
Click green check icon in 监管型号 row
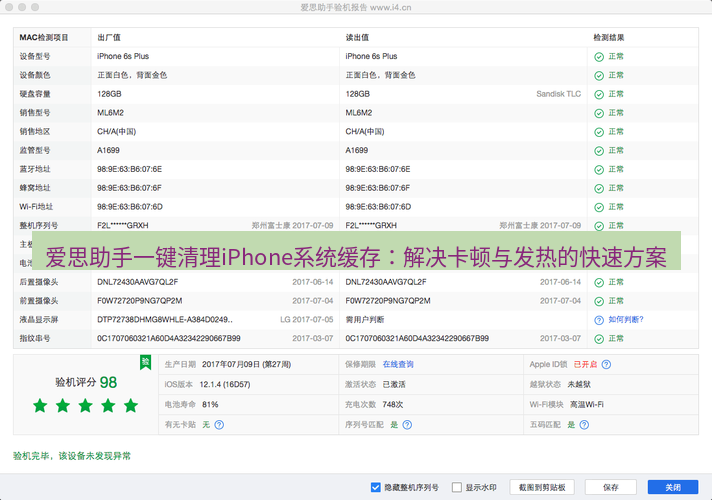pyautogui.click(x=599, y=151)
